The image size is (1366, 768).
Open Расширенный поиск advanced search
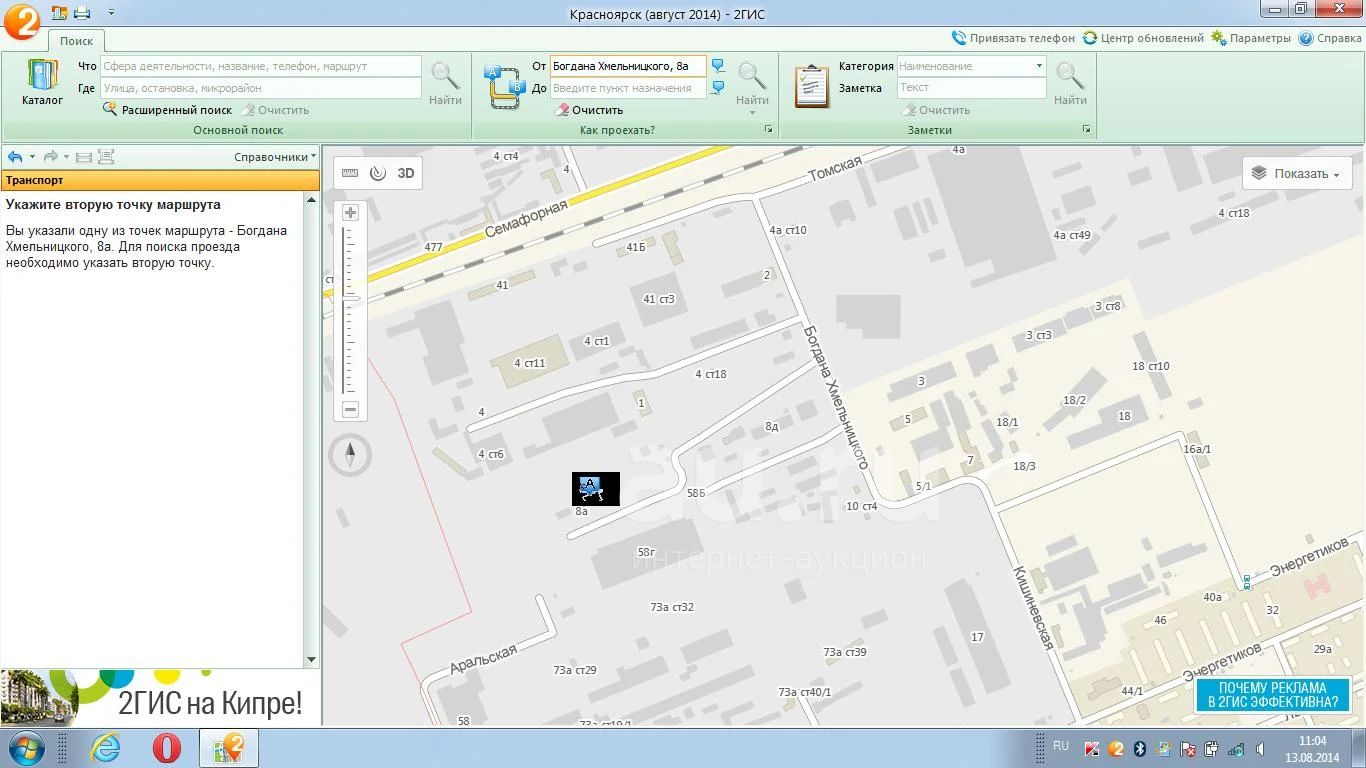coord(167,110)
